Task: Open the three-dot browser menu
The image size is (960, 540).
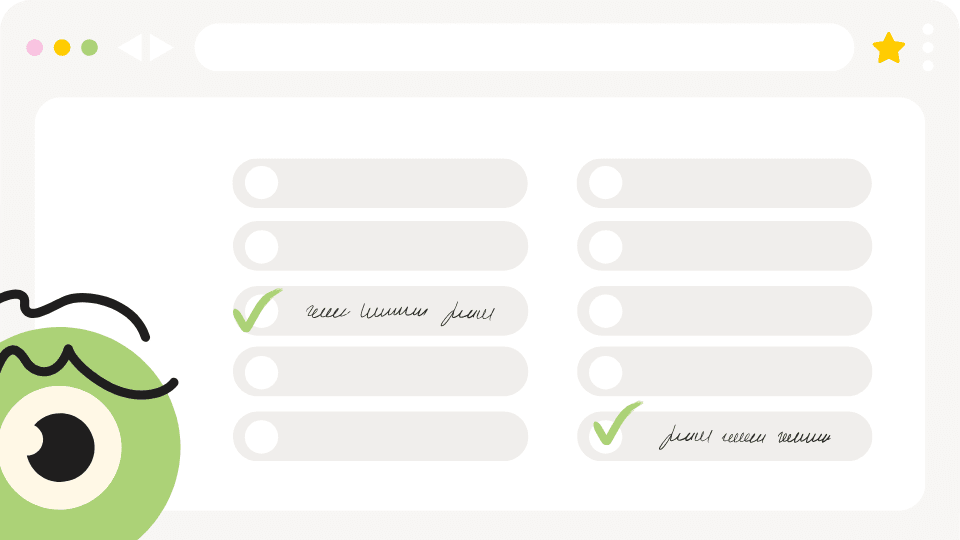Action: pos(928,47)
